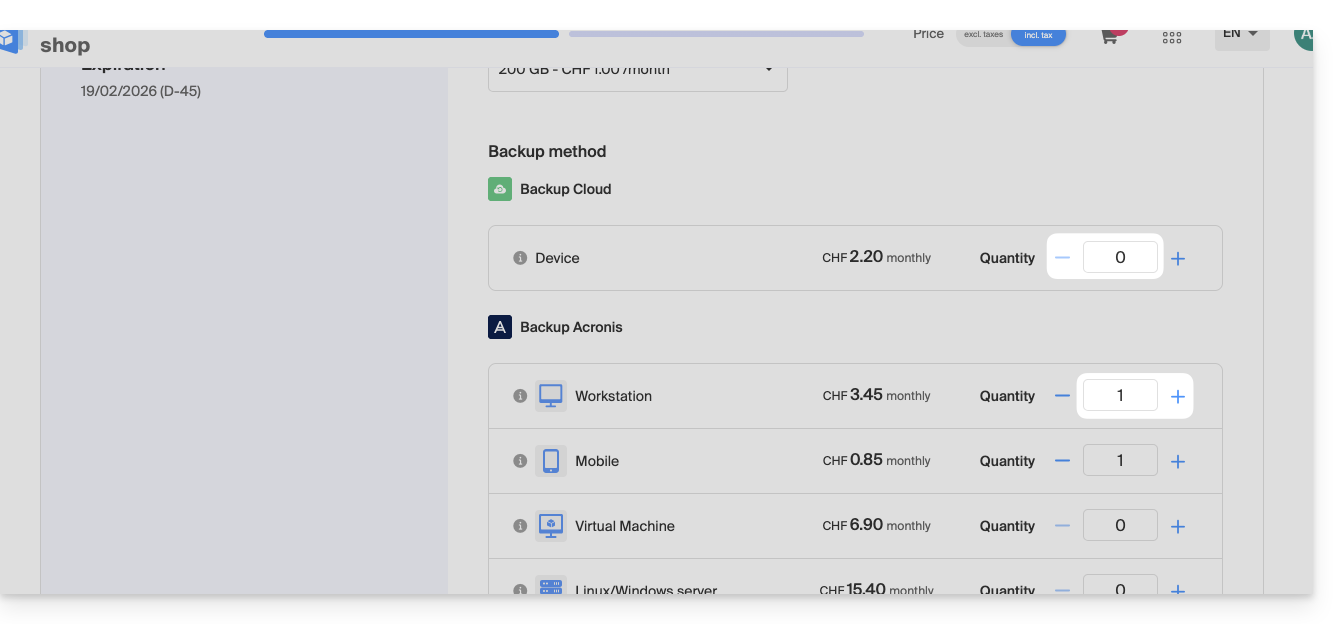Decrease Workstation quantity with minus
The height and width of the screenshot is (624, 1343).
pyautogui.click(x=1062, y=396)
